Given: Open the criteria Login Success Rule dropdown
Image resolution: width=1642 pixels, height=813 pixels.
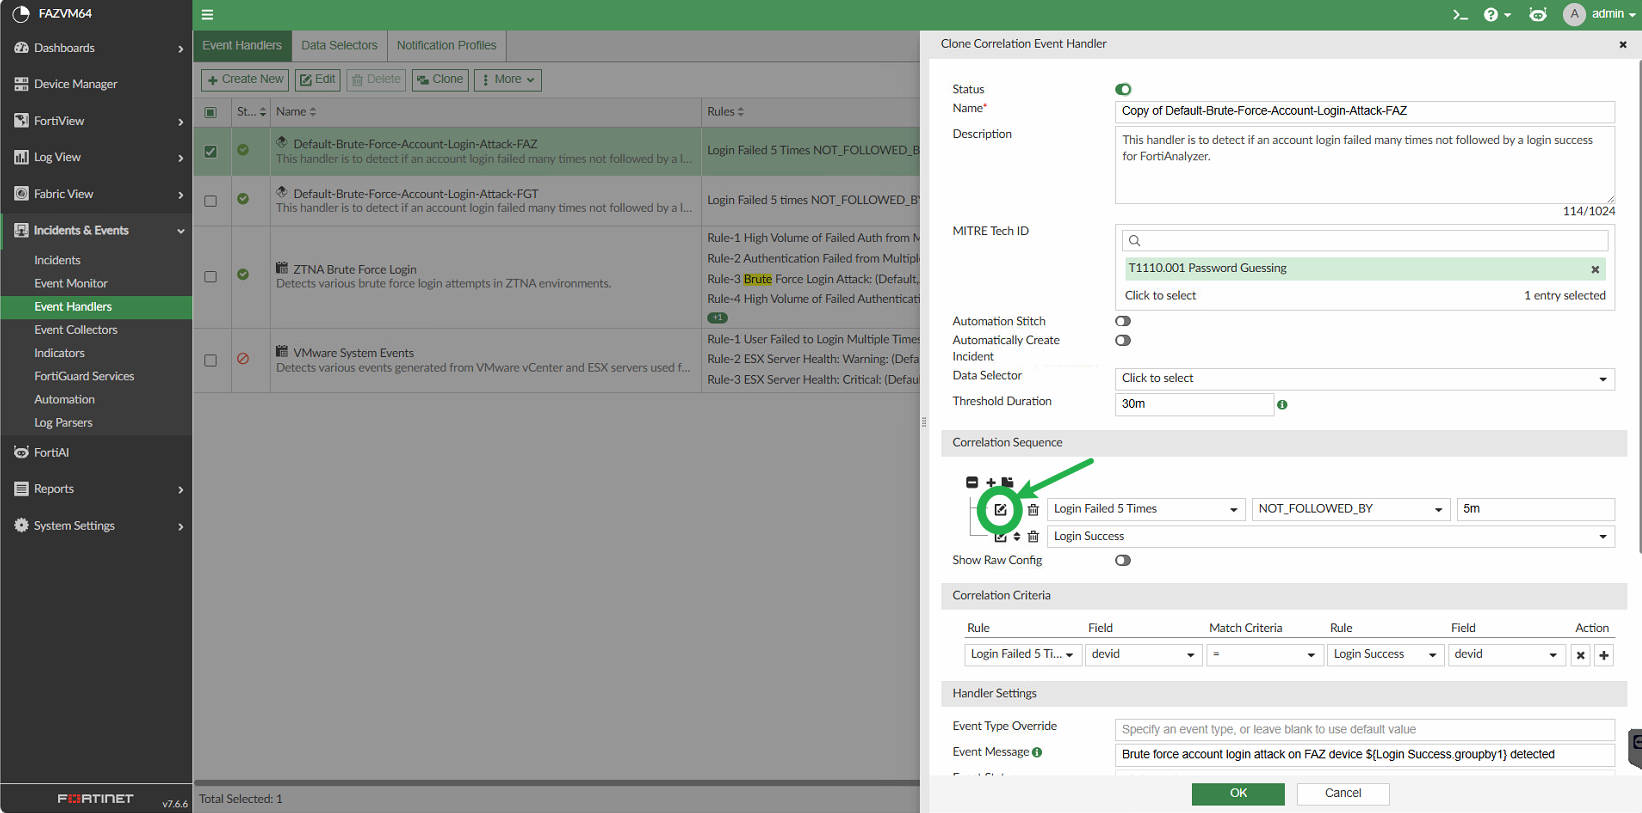Looking at the screenshot, I should (1386, 655).
